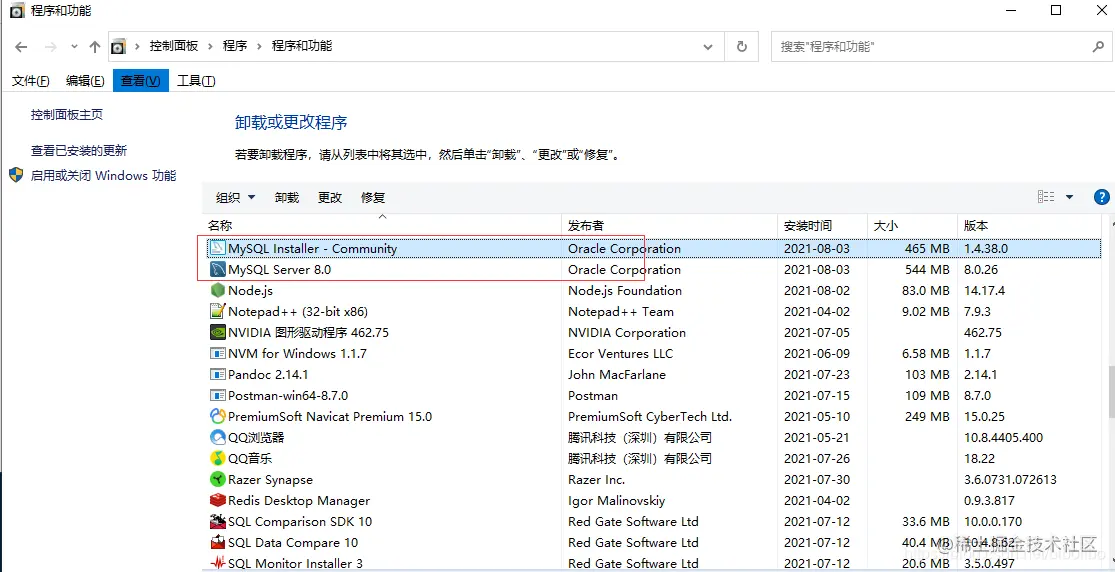Click the MySQL Installer - Community program icon
1115x572 pixels.
coord(218,249)
